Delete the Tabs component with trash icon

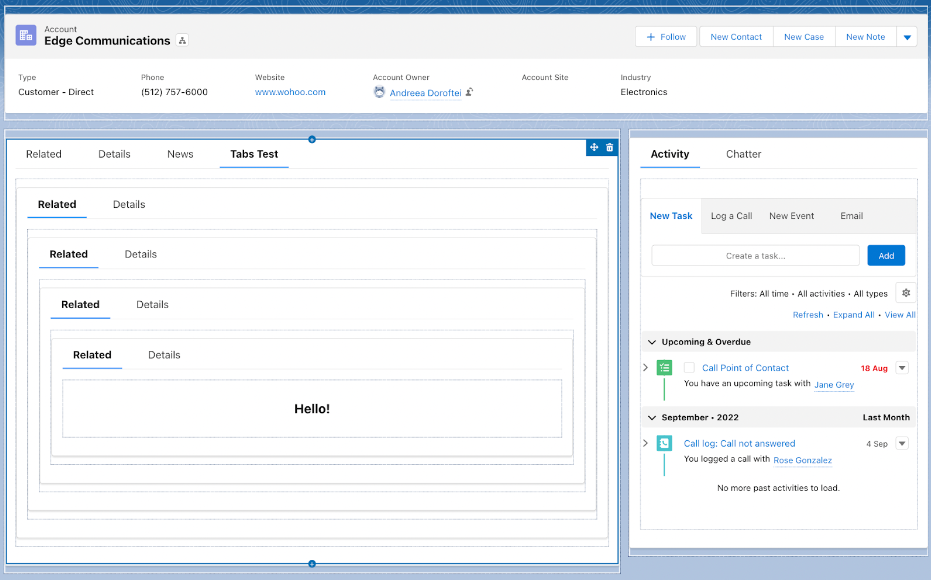[x=610, y=147]
